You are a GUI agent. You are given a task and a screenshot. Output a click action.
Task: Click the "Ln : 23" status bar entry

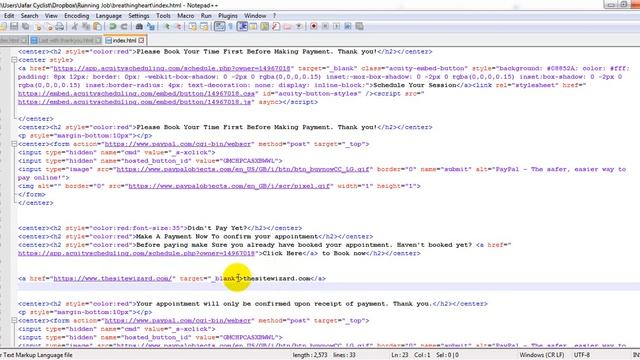pyautogui.click(x=400, y=355)
